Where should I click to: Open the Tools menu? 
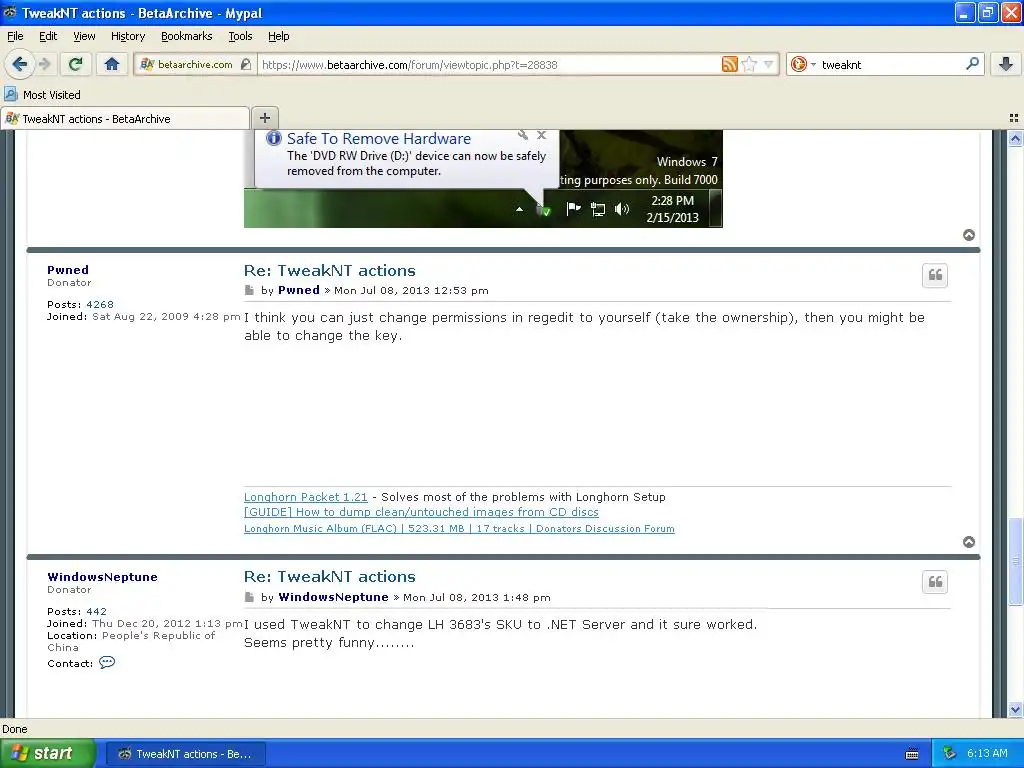(x=240, y=36)
